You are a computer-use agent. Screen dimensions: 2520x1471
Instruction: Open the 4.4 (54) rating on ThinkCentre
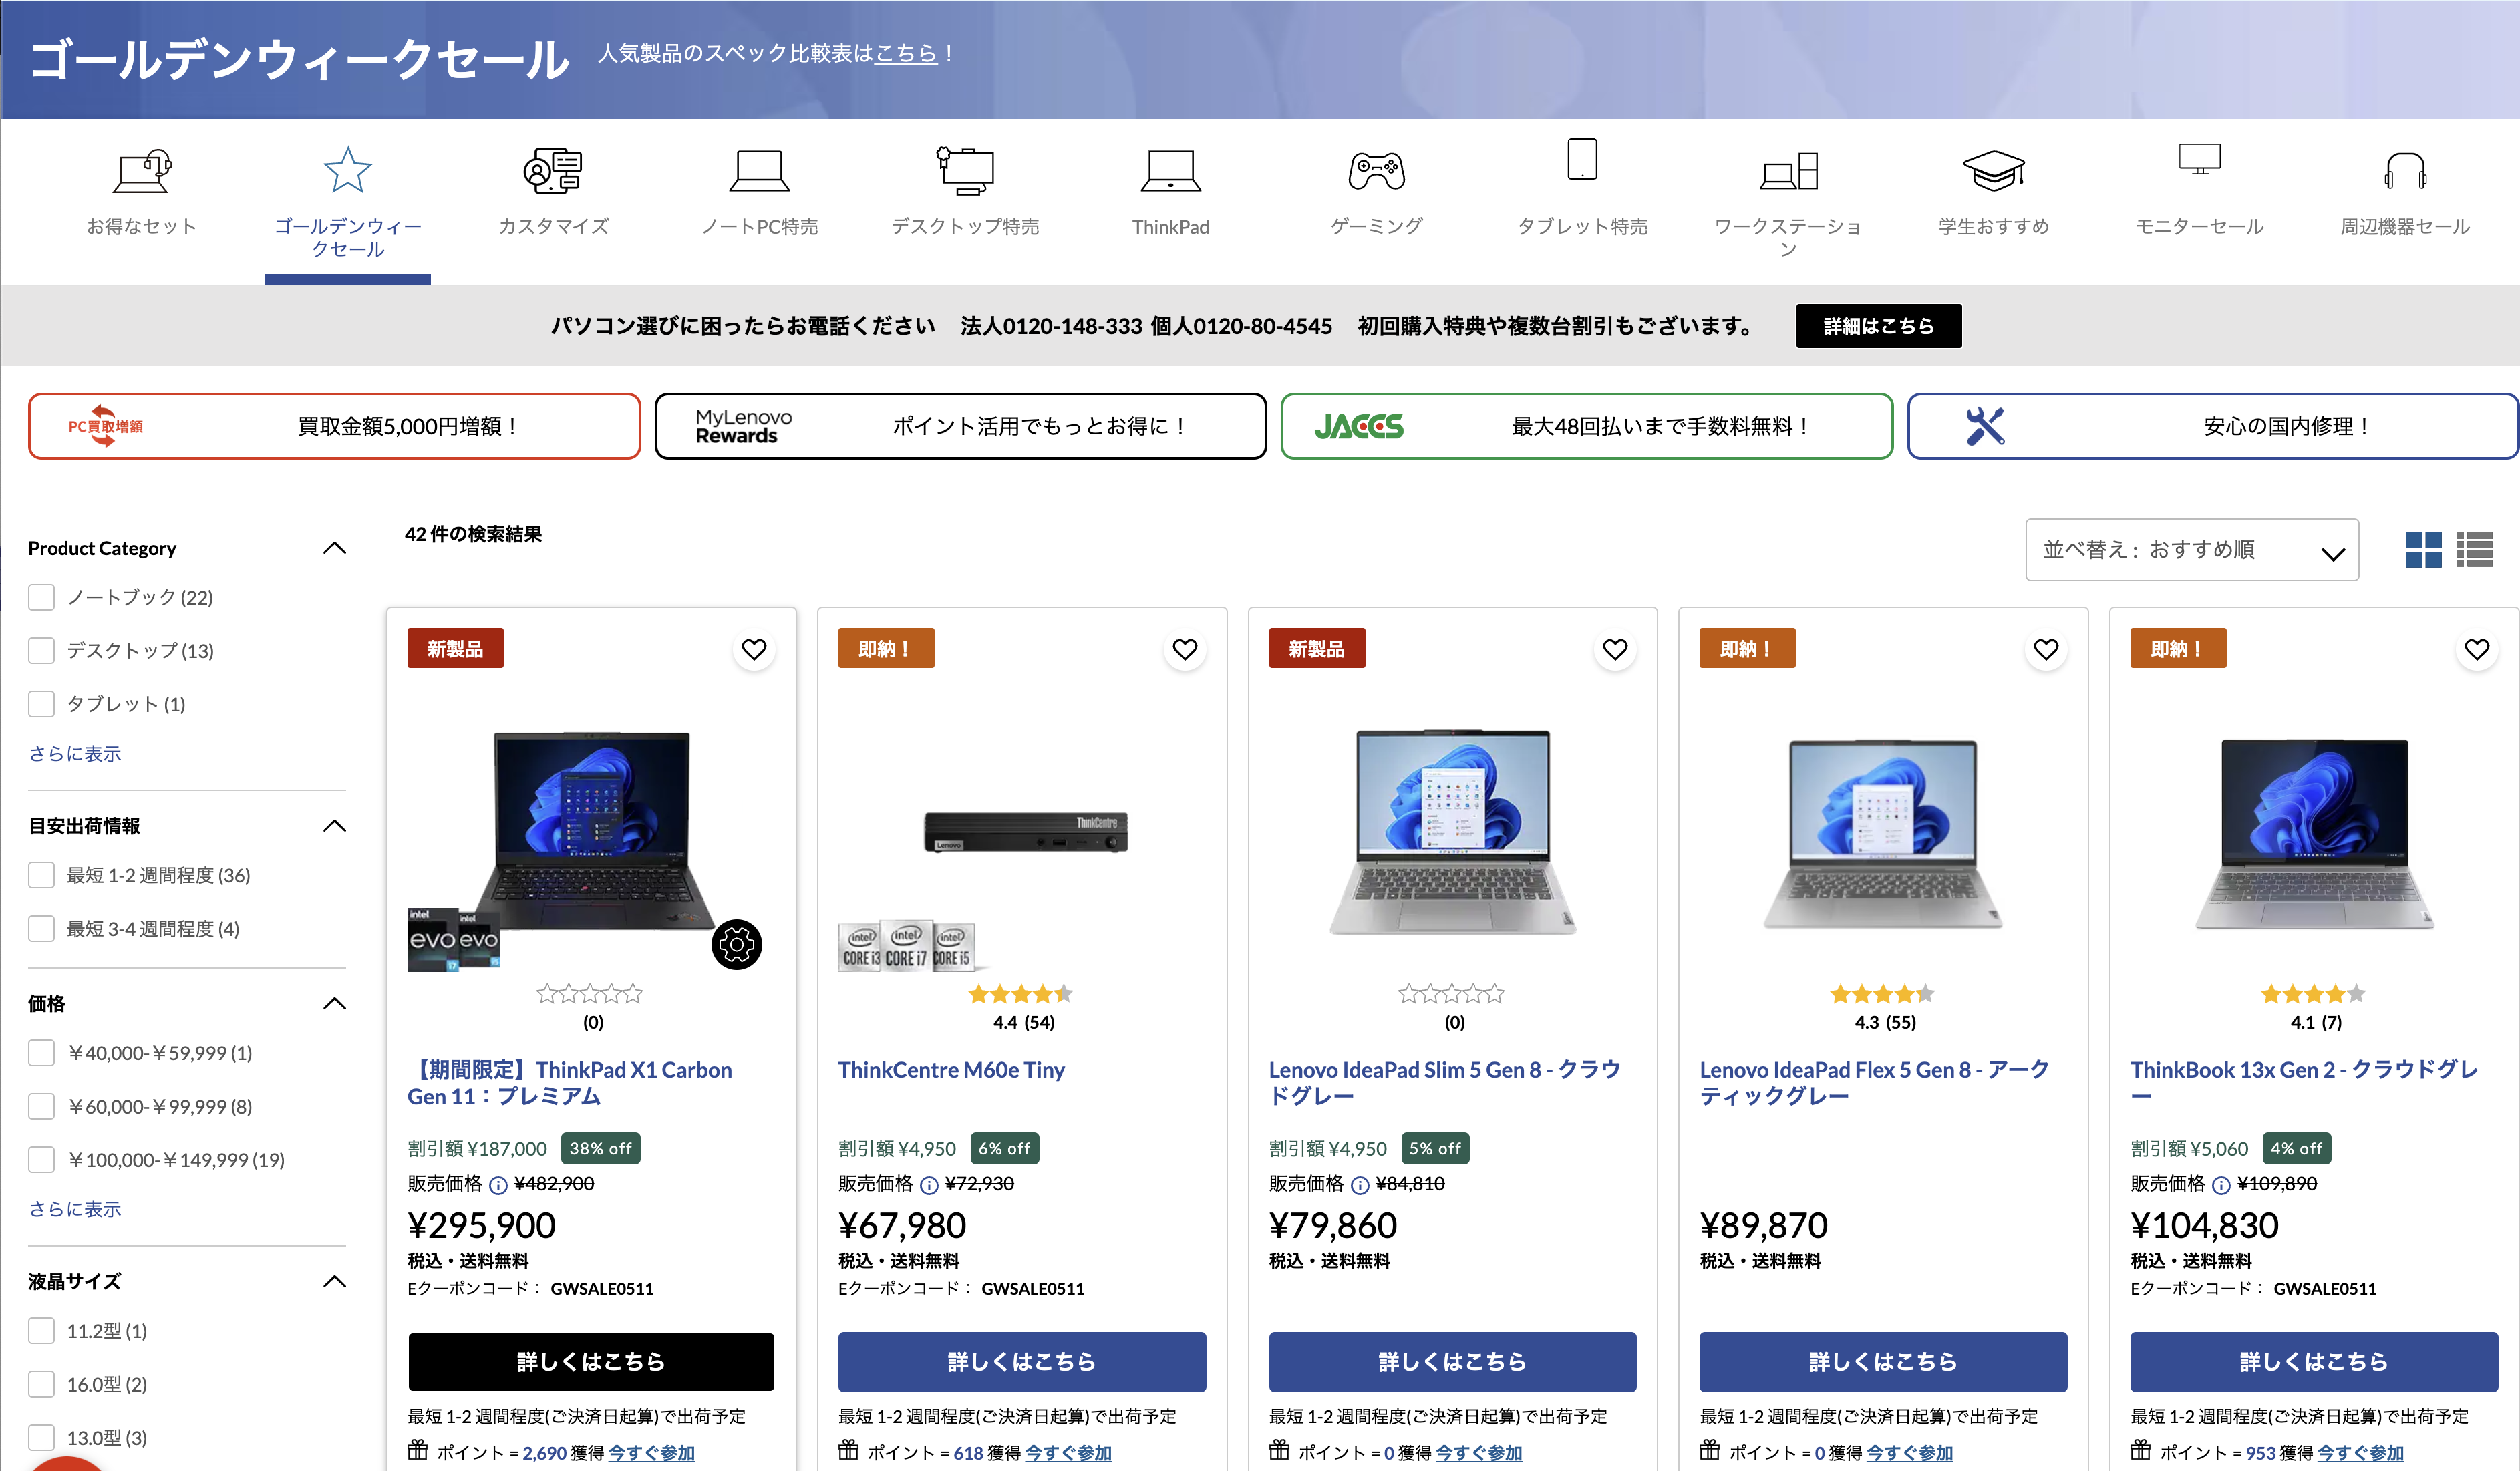click(1022, 1008)
